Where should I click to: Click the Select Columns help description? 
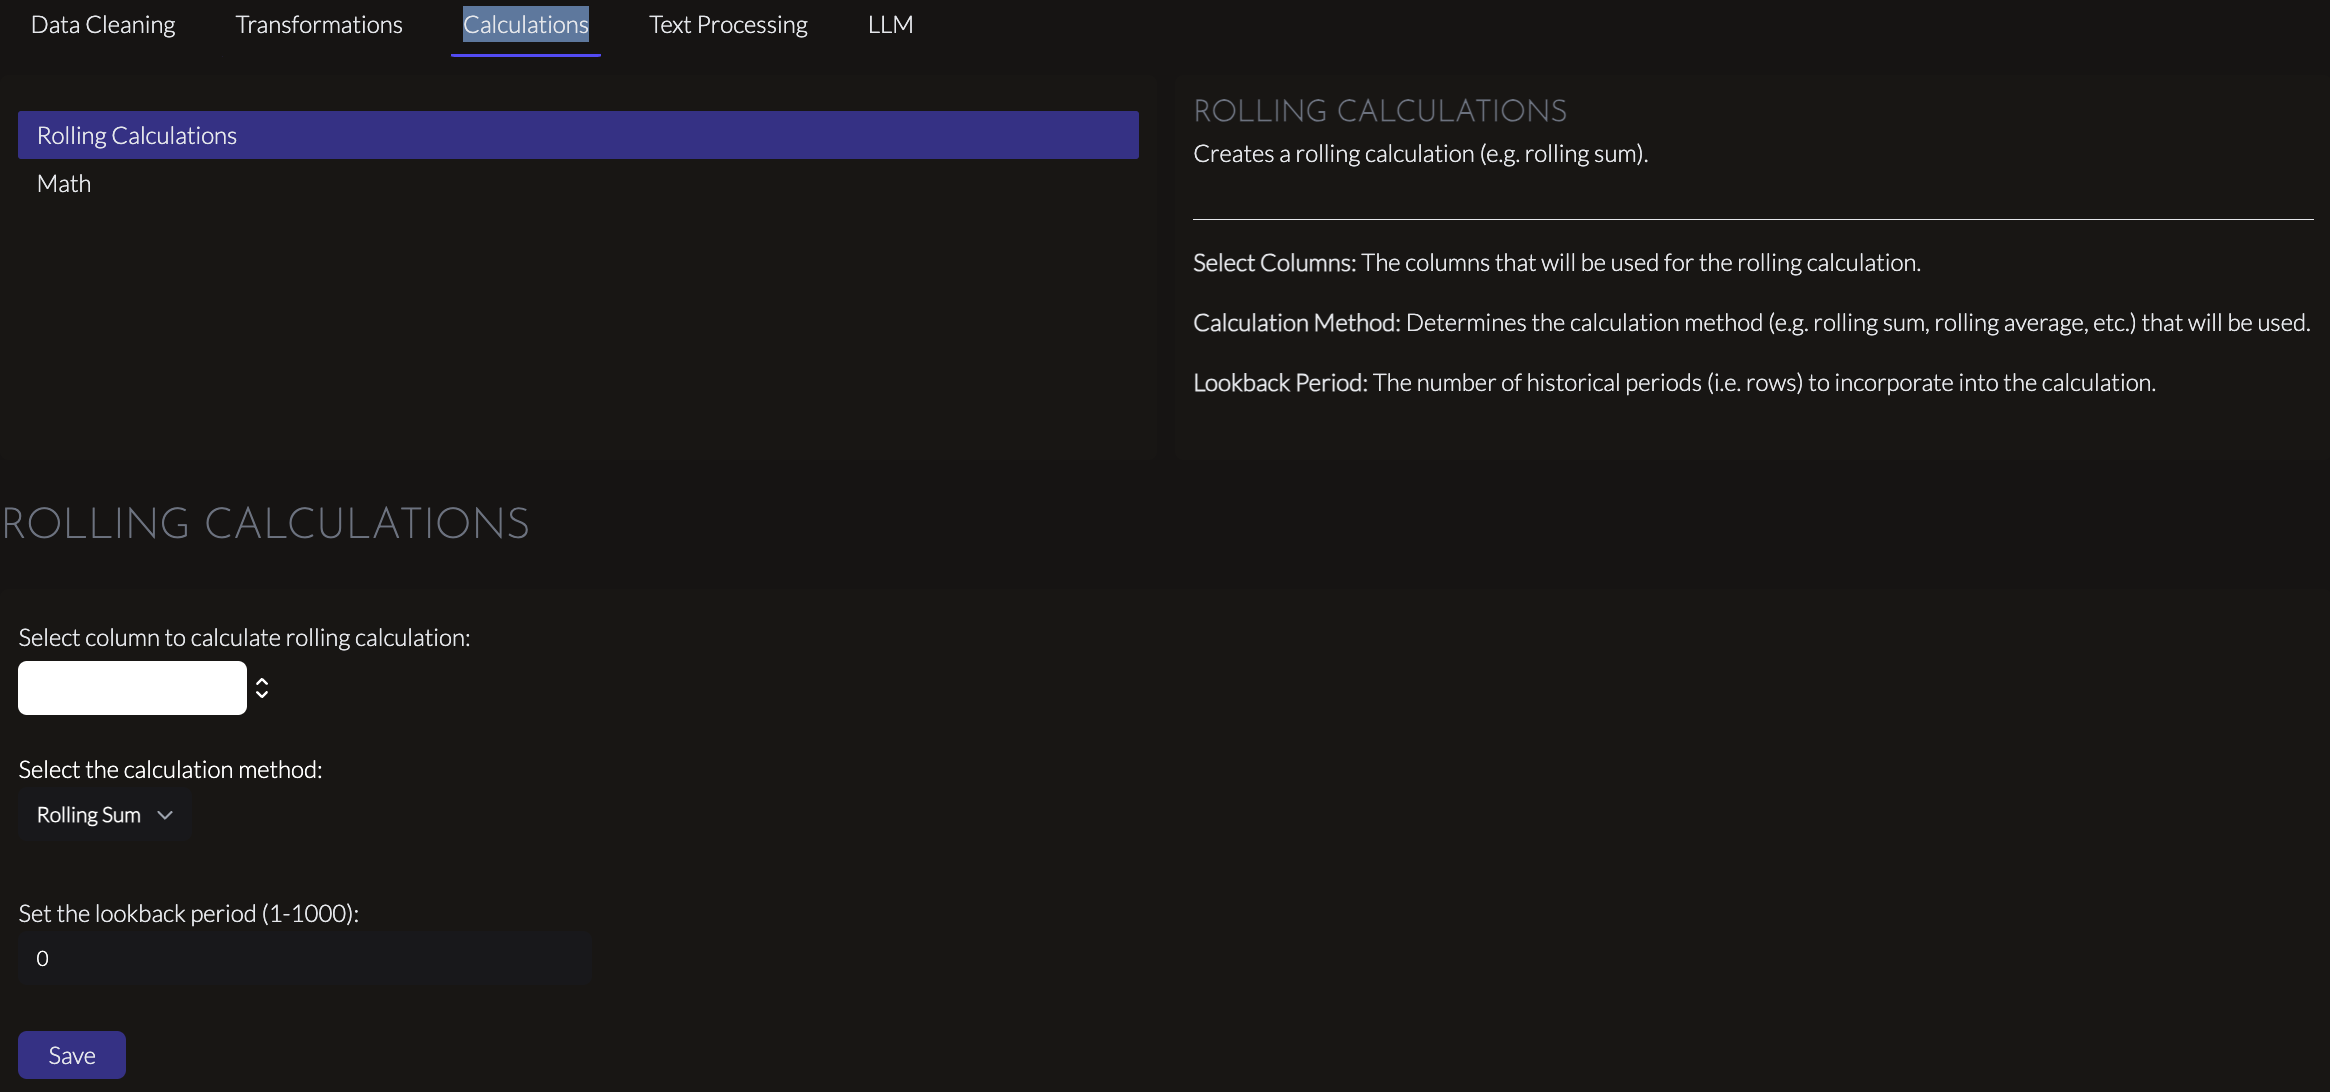1557,263
